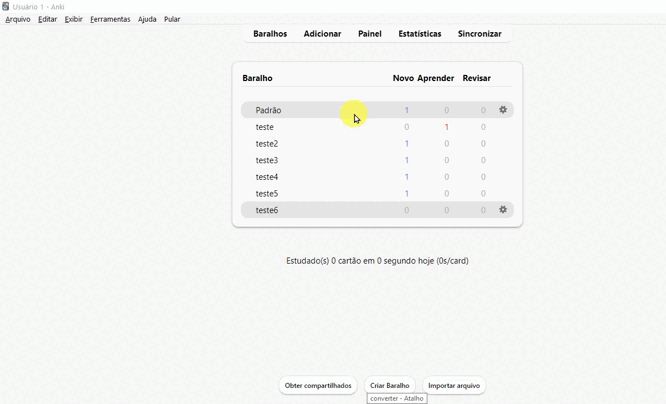
Task: Click Importar arquivo button
Action: coord(454,386)
